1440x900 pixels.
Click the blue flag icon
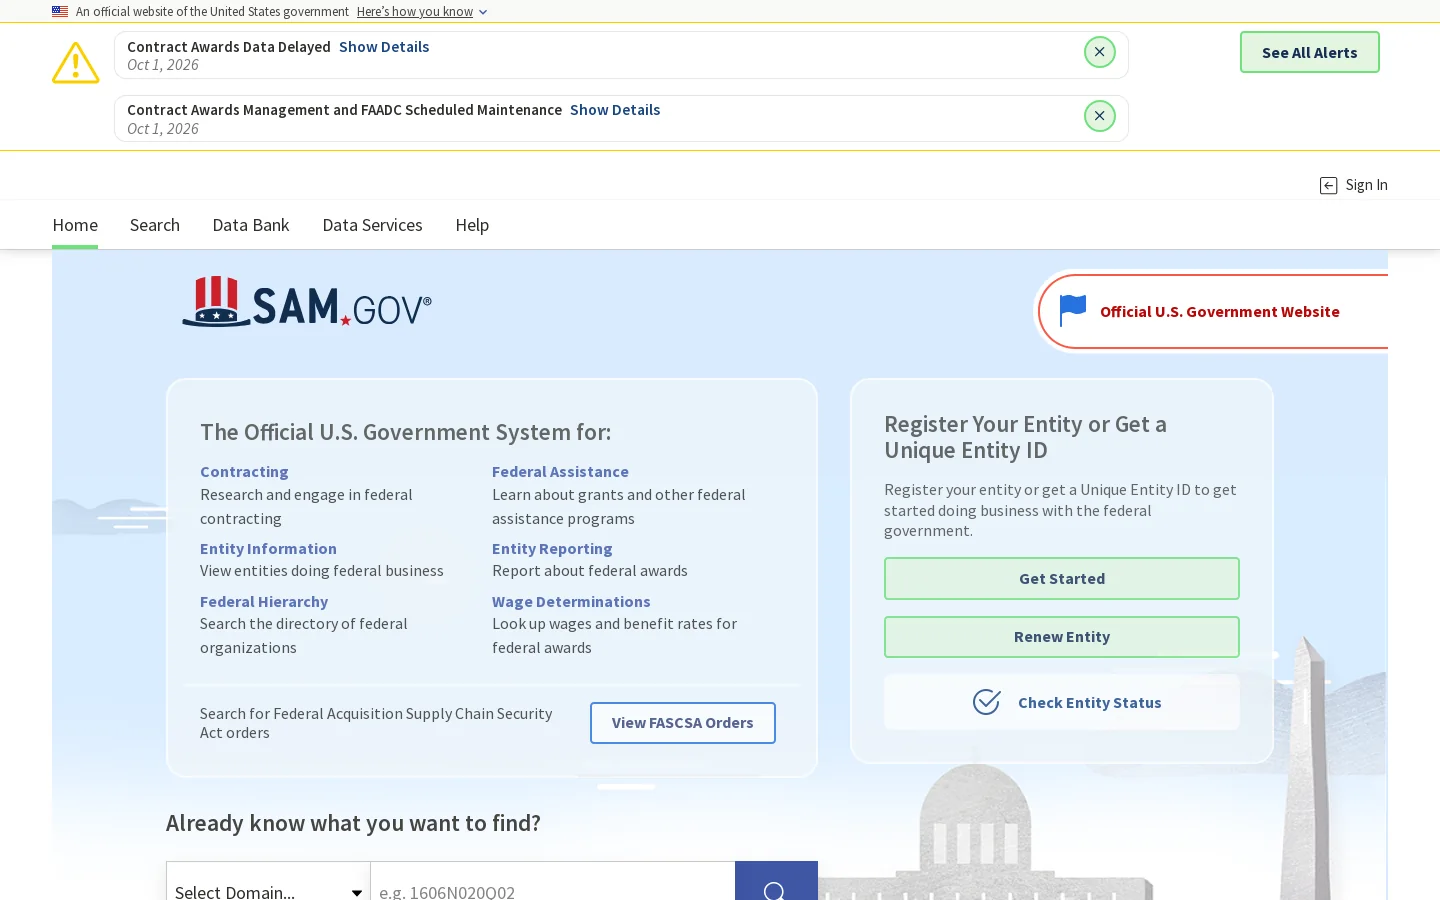(x=1072, y=311)
